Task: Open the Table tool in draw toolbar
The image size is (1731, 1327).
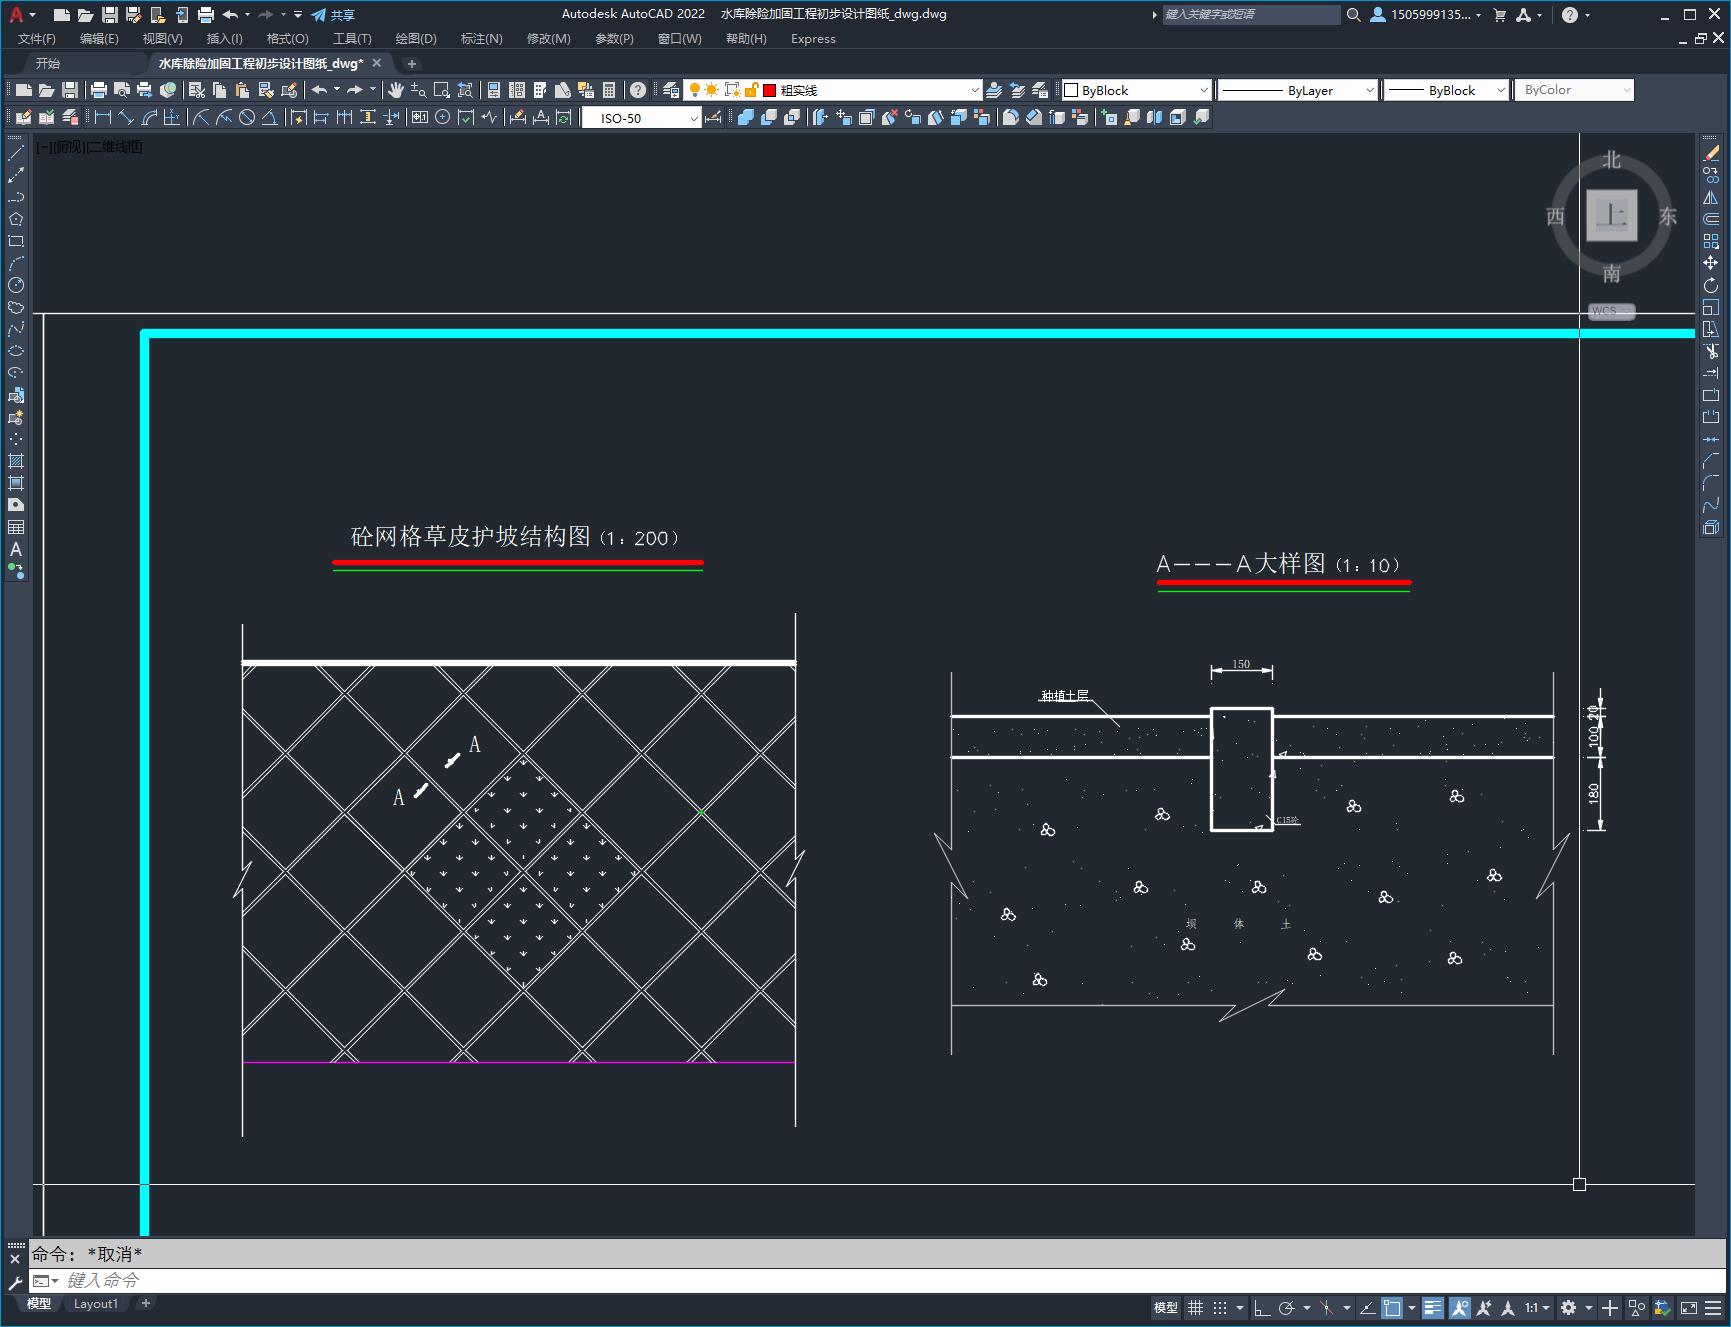Action: 16,527
